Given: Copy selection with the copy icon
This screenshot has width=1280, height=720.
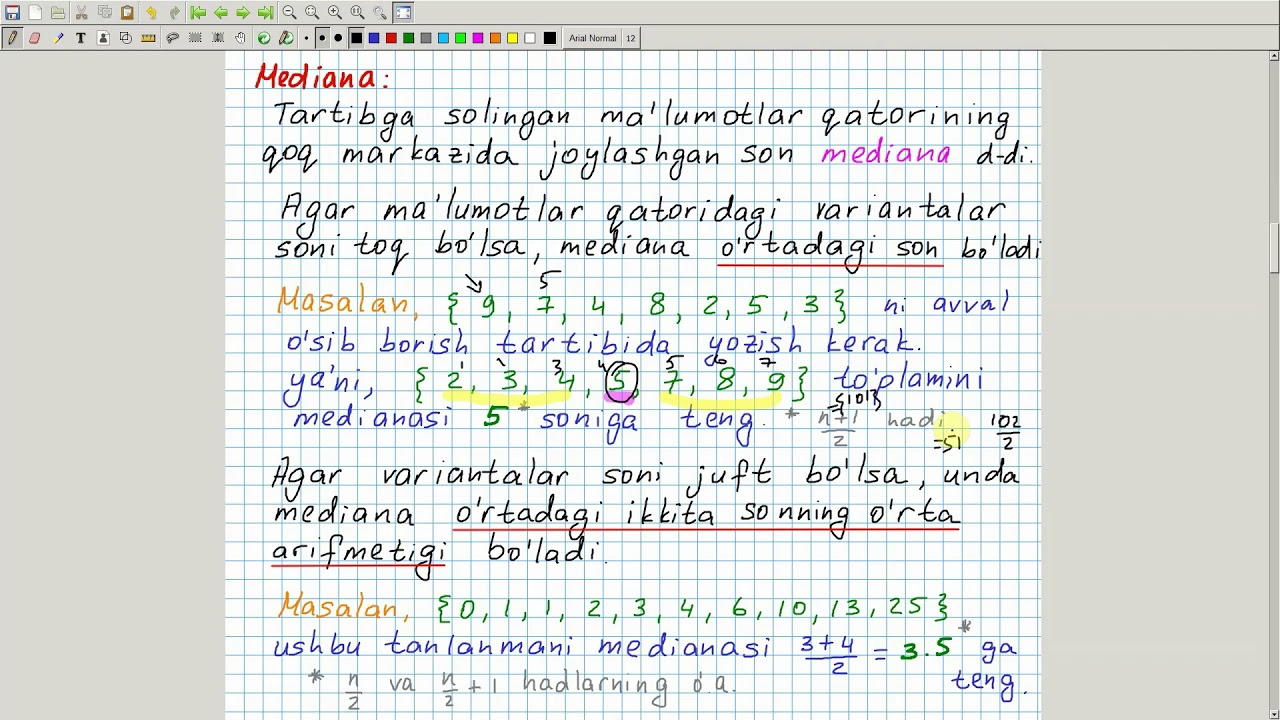Looking at the screenshot, I should tap(105, 13).
